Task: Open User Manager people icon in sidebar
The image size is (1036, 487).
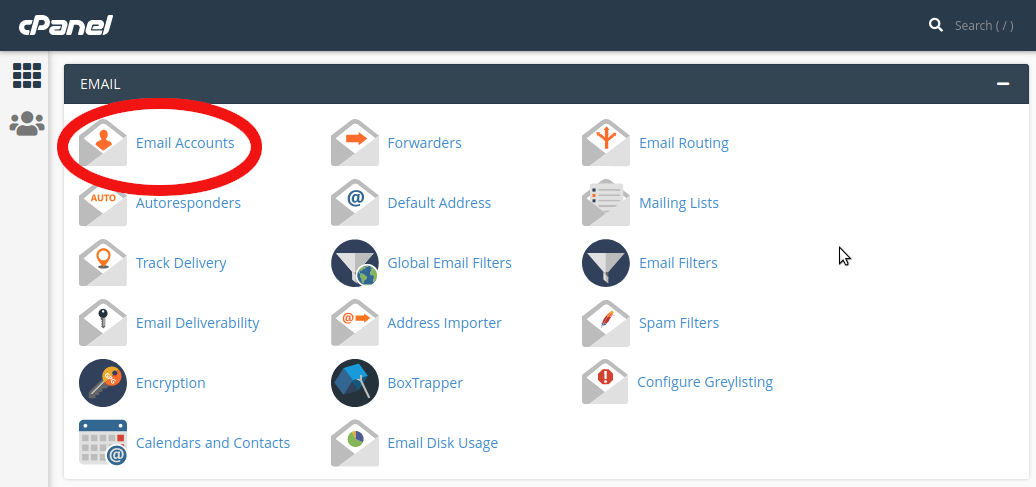Action: (27, 124)
